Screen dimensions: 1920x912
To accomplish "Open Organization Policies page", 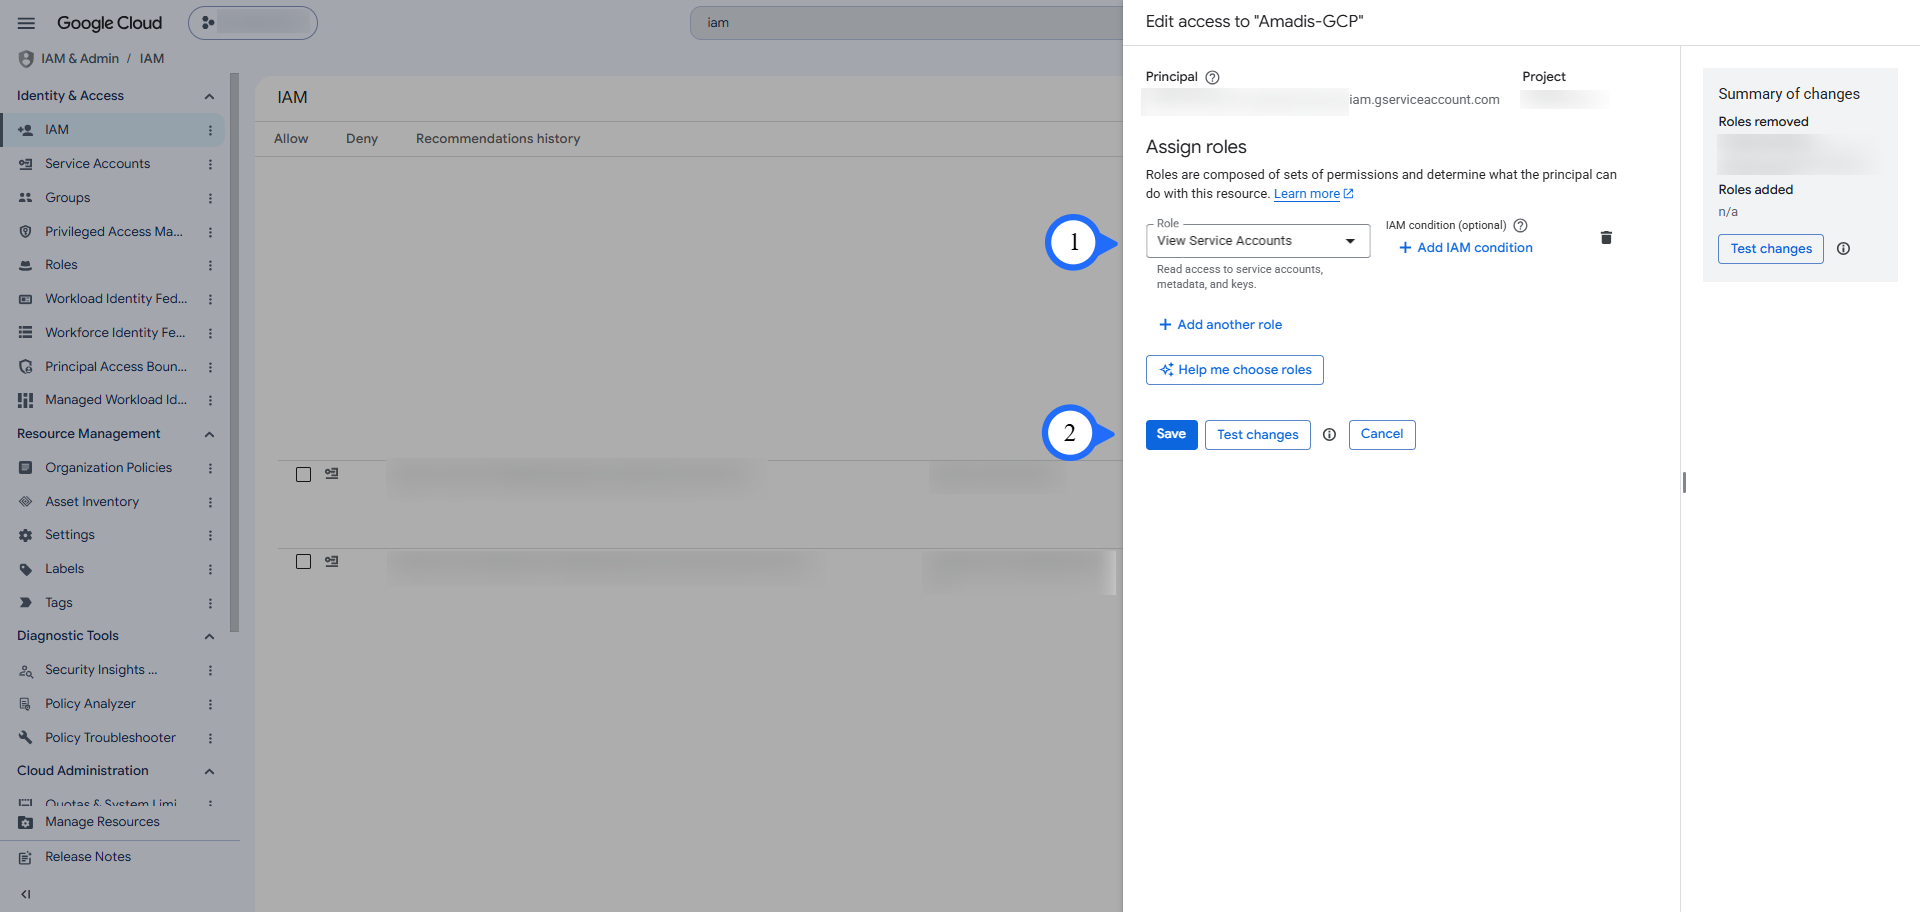I will 108,468.
